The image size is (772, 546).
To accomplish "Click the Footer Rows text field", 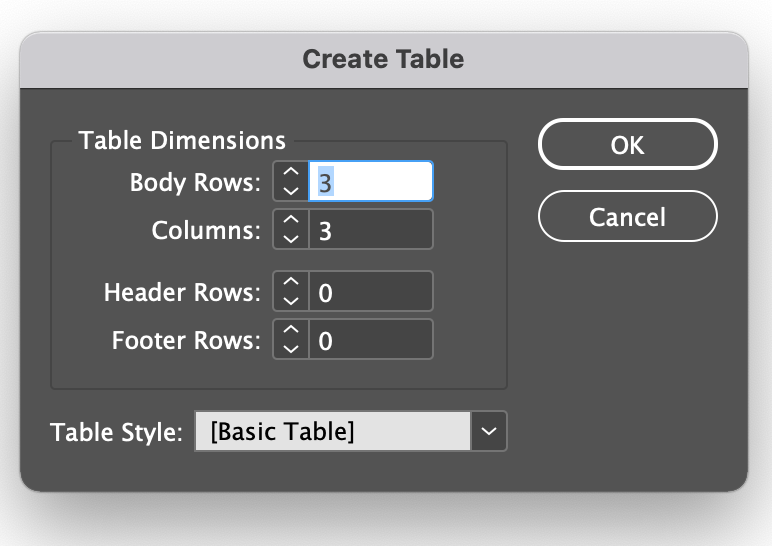I will (x=370, y=340).
